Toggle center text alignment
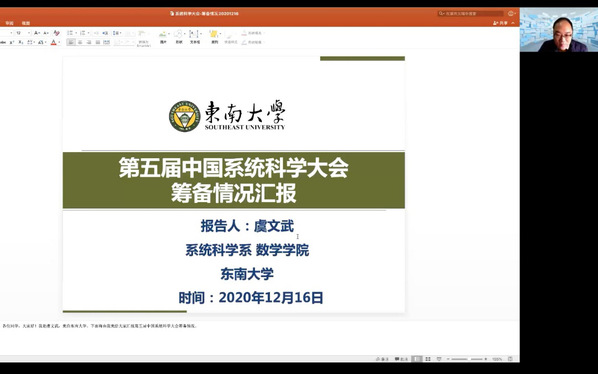598x374 pixels. click(80, 42)
